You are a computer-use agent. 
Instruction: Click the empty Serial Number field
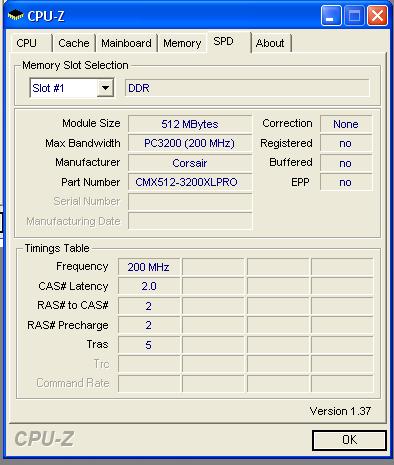pos(190,202)
